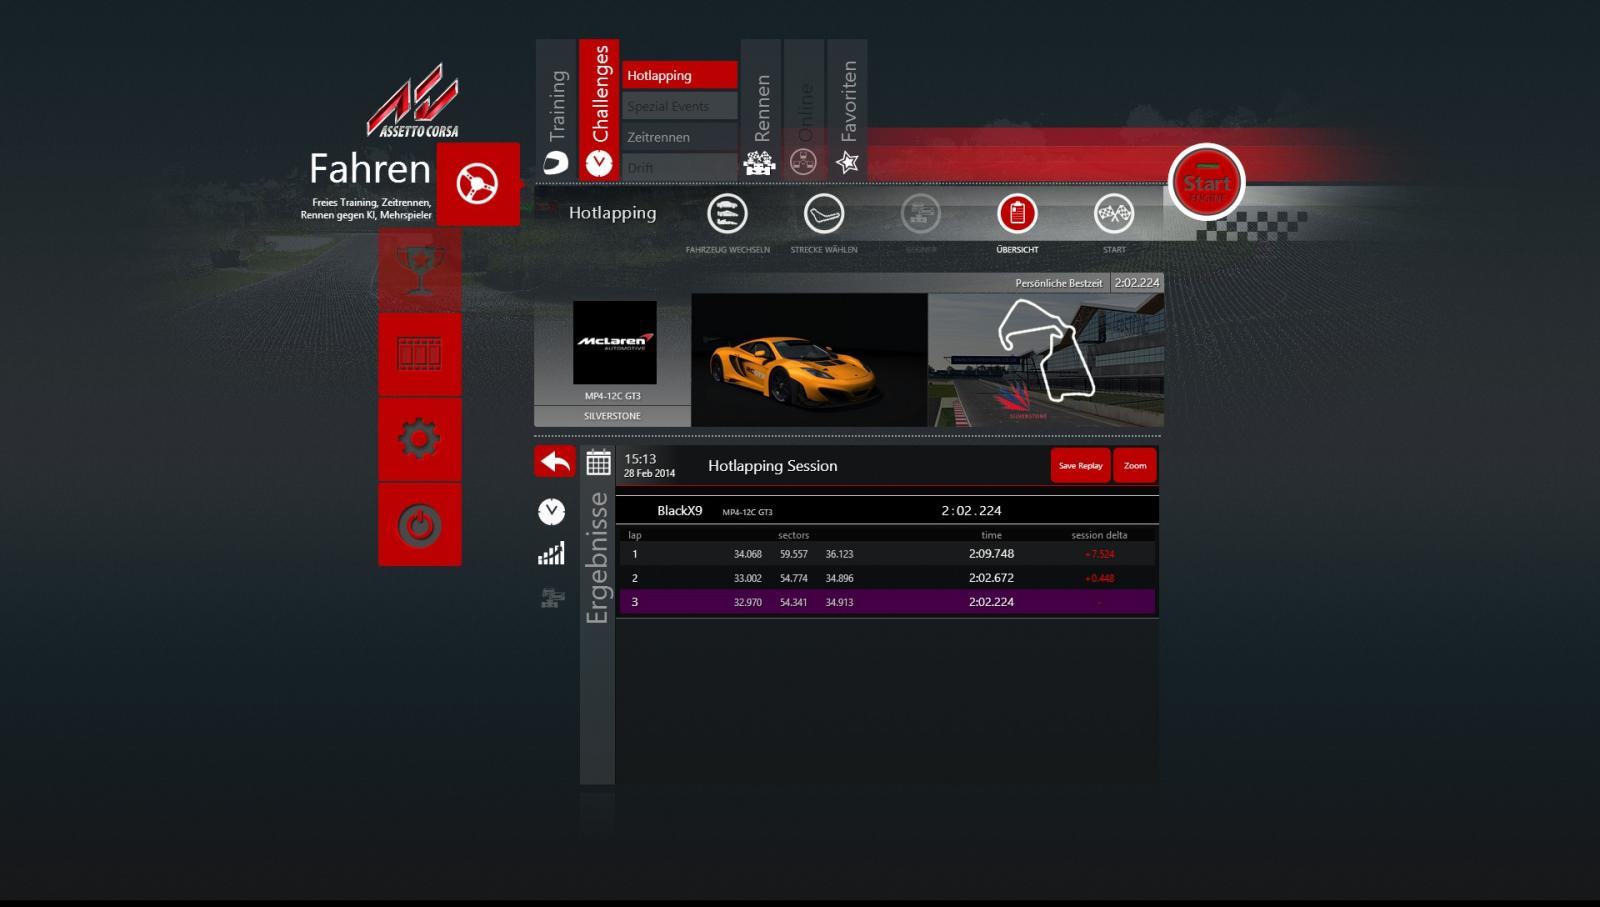
Task: Click the greyed-out Gegner opponent icon
Action: pyautogui.click(x=920, y=213)
